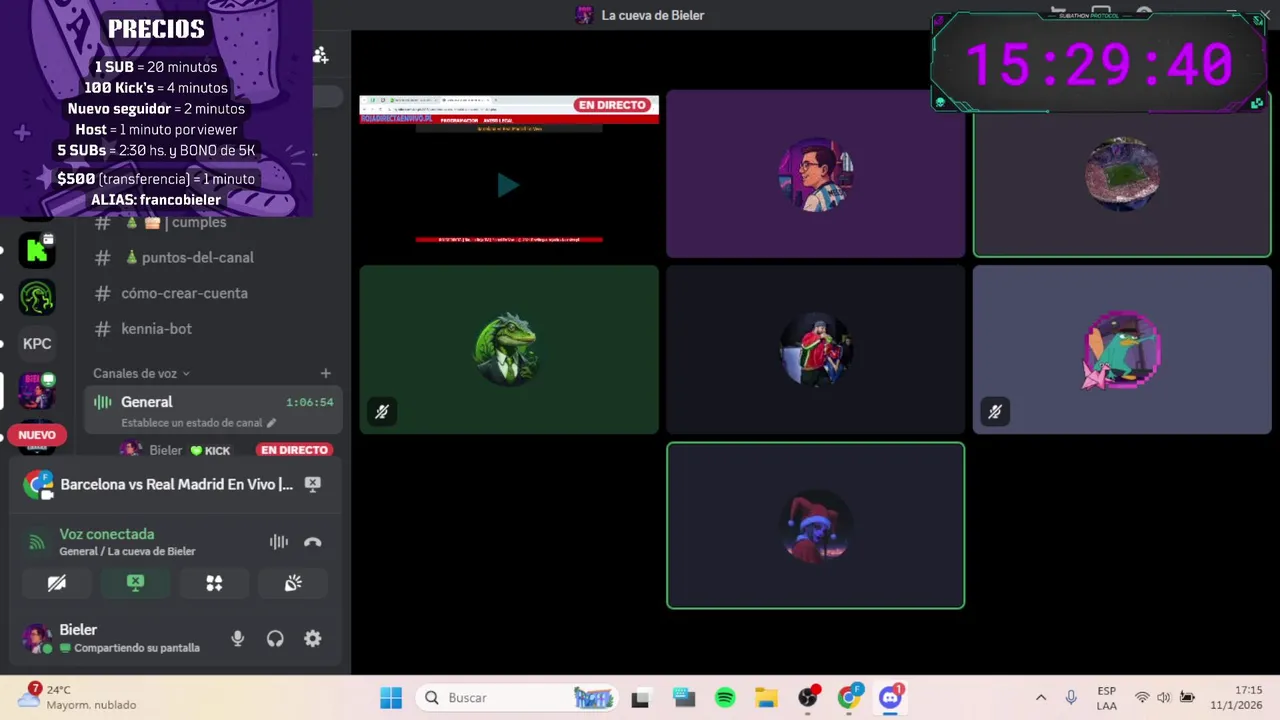This screenshot has width=1280, height=720.
Task: Toggle camera on in voice panel
Action: [x=57, y=583]
